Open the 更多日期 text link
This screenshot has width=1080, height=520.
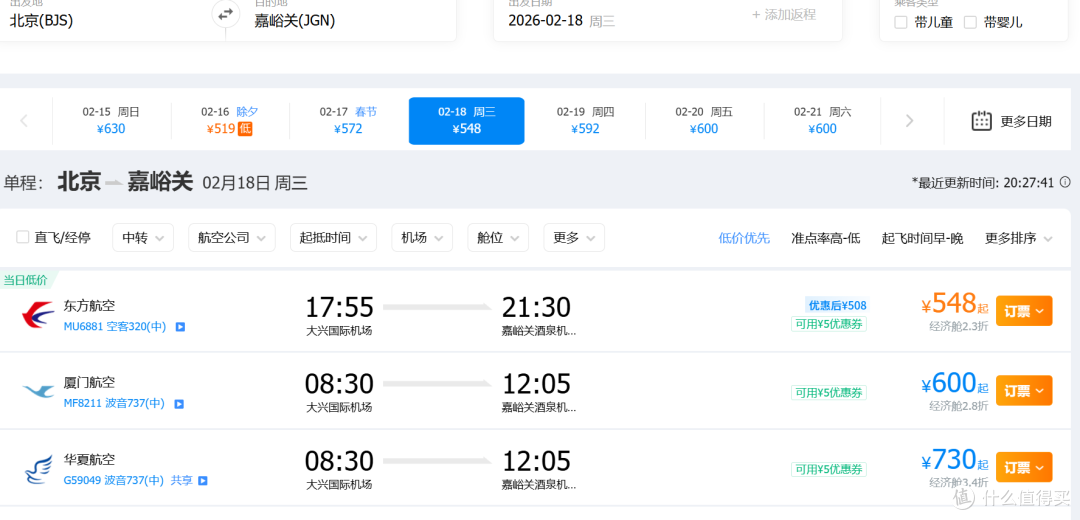click(x=1026, y=121)
